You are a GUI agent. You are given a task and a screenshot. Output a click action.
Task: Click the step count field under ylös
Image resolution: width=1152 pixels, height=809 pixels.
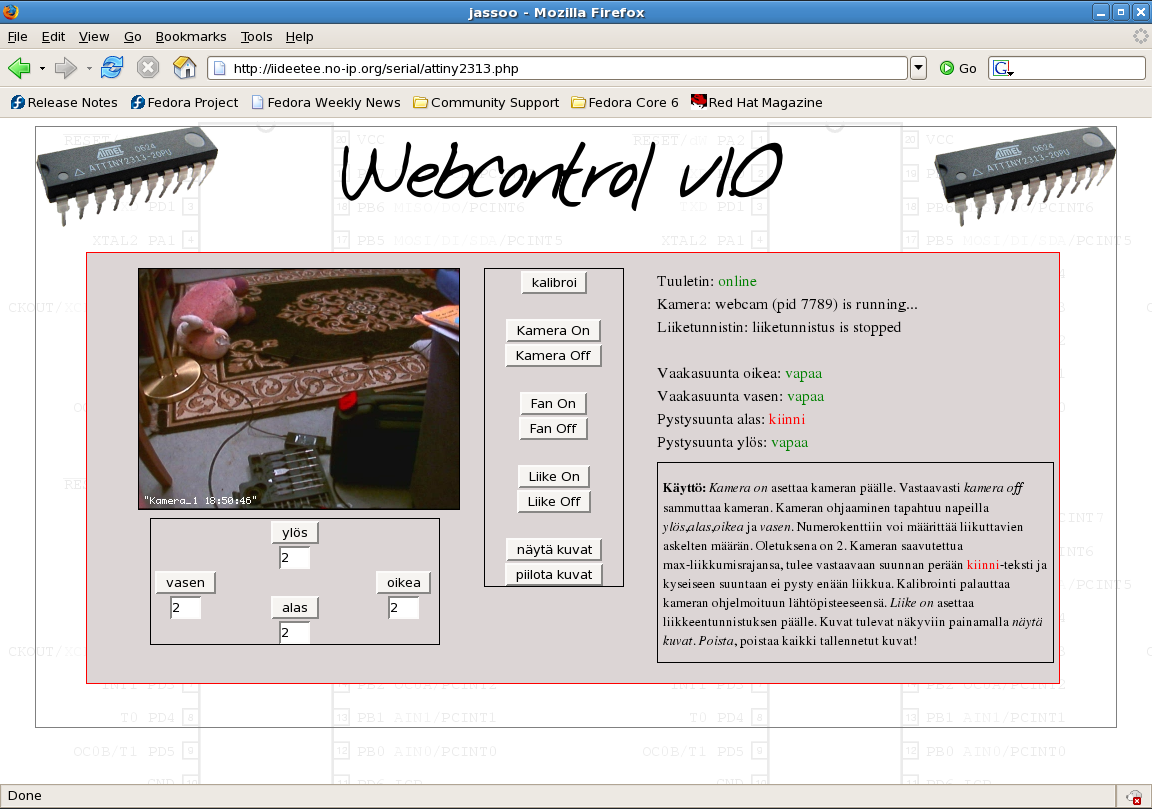pyautogui.click(x=295, y=558)
